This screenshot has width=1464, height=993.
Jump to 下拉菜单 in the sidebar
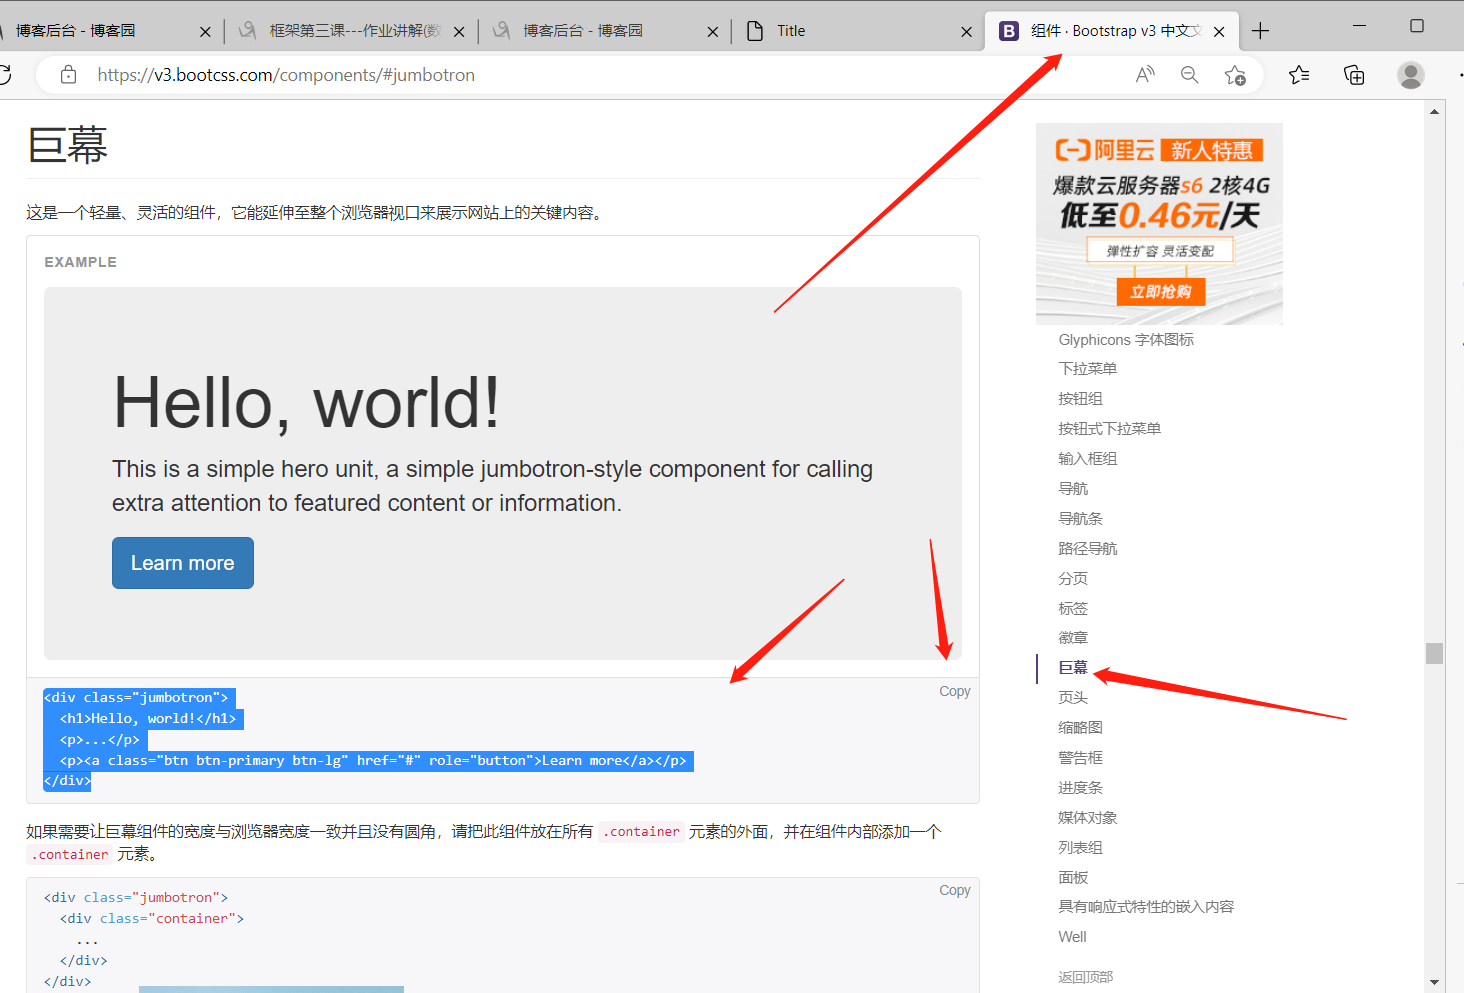click(x=1088, y=369)
